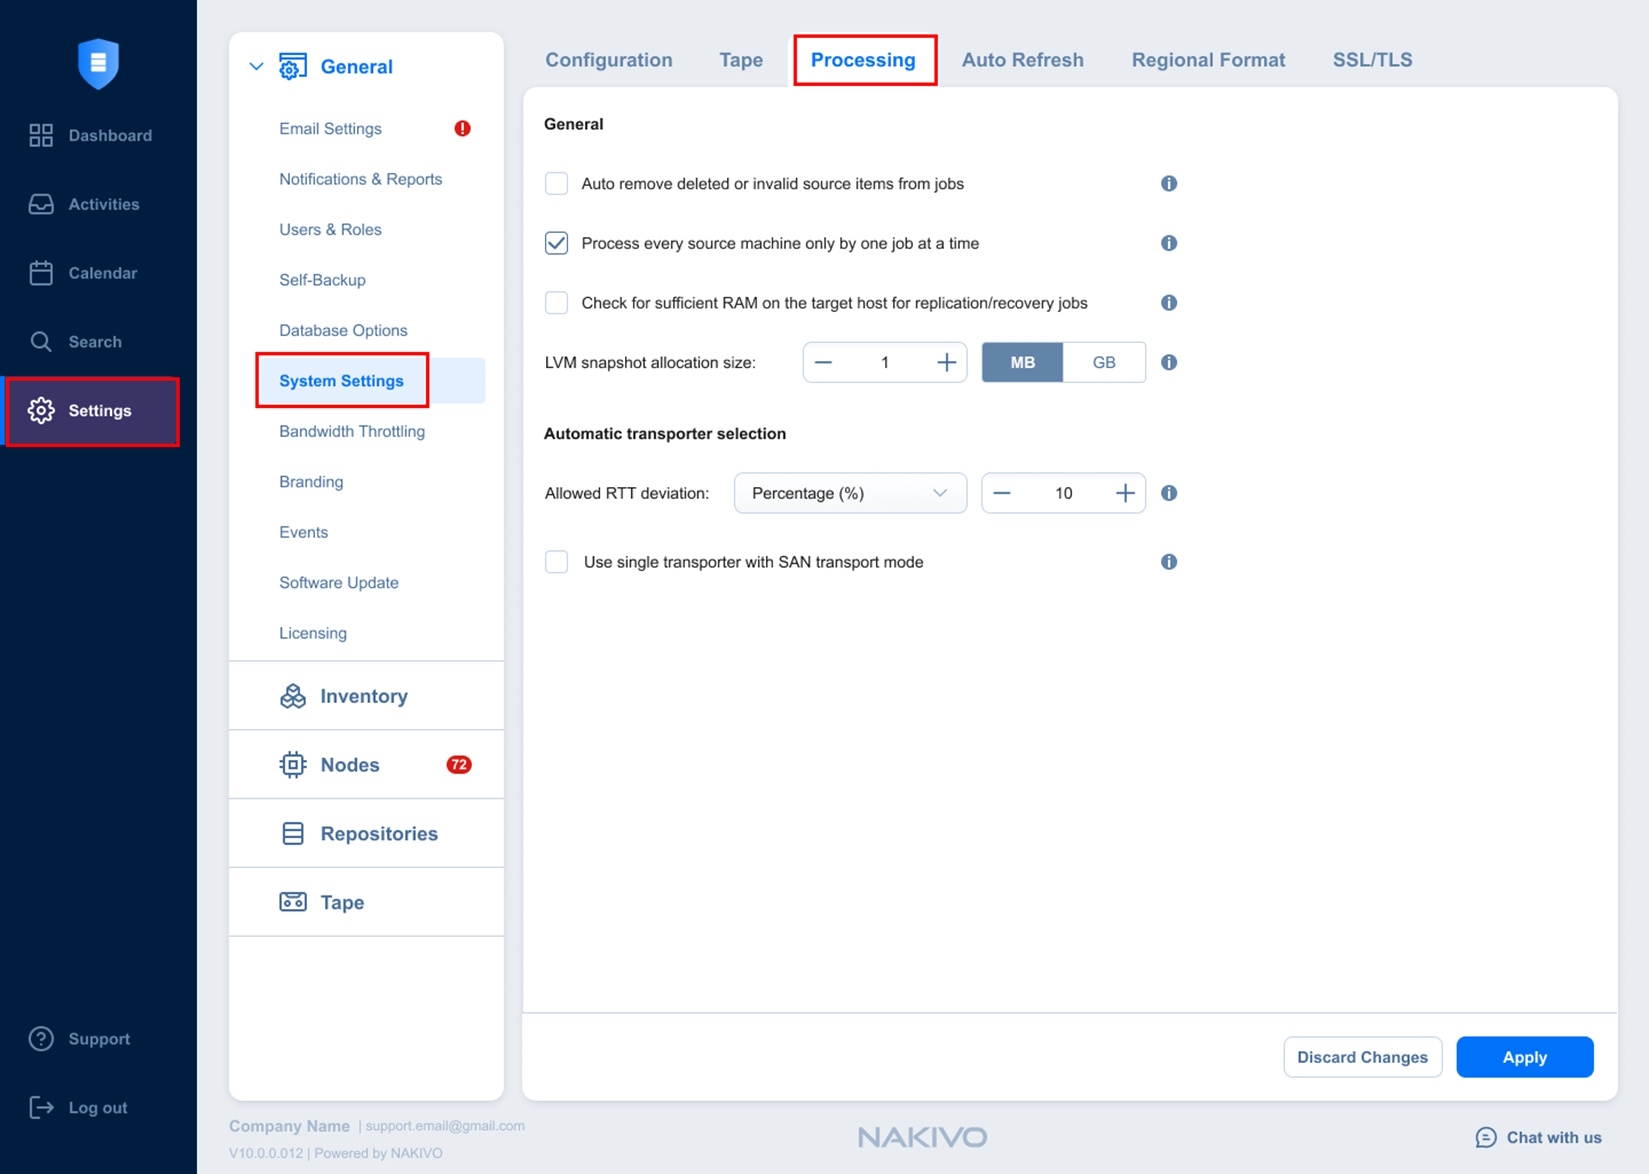Click the Apply button
Image resolution: width=1649 pixels, height=1174 pixels.
[x=1523, y=1057]
